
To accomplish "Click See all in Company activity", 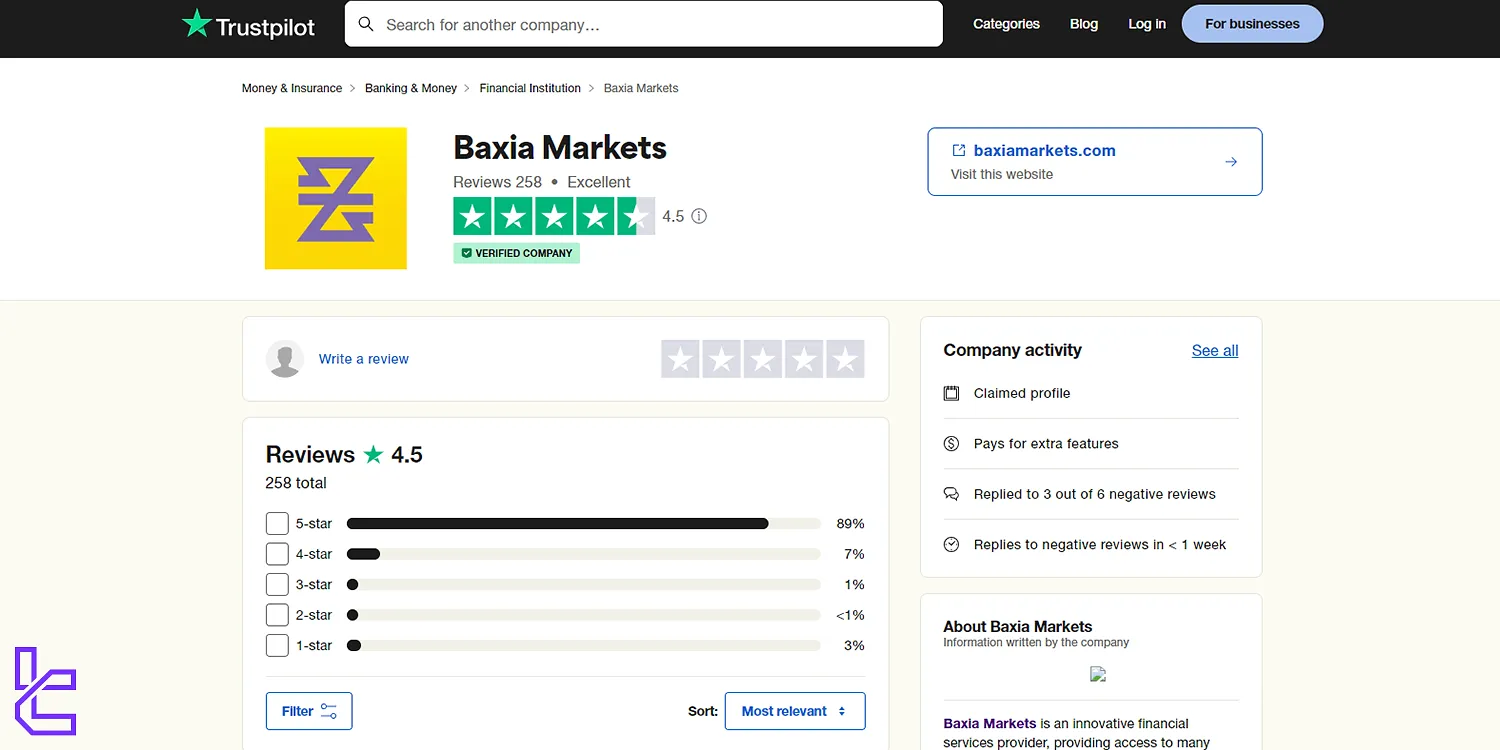I will pyautogui.click(x=1215, y=351).
